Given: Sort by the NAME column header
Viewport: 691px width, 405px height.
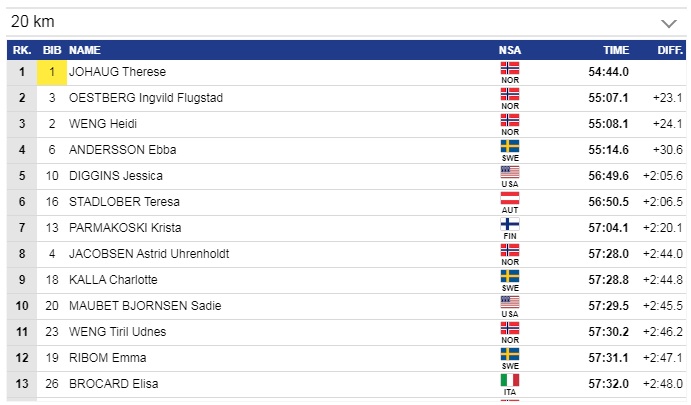Looking at the screenshot, I should point(85,49).
